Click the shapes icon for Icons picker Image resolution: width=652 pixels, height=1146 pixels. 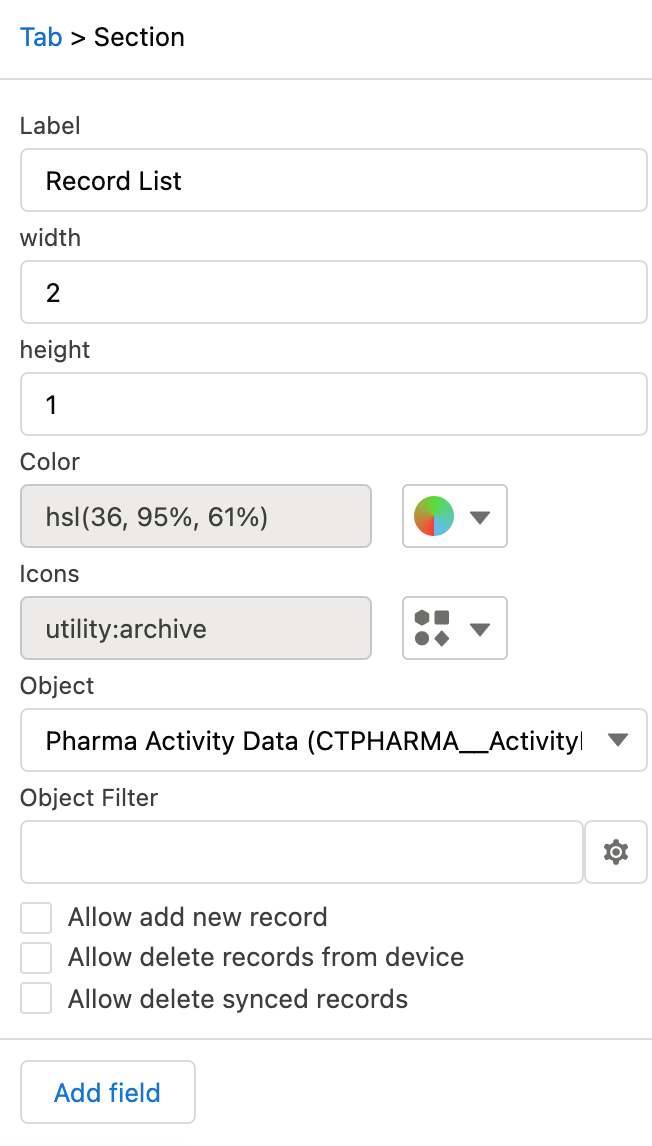pos(432,628)
